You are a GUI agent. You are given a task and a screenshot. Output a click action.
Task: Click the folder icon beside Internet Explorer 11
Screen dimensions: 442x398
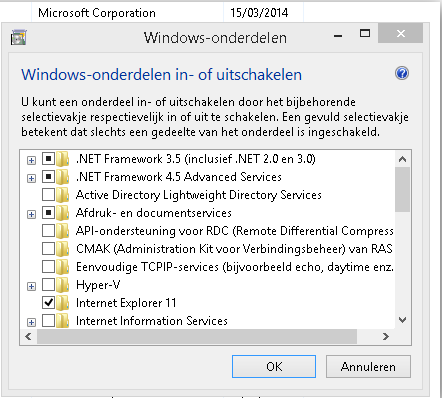[x=63, y=303]
